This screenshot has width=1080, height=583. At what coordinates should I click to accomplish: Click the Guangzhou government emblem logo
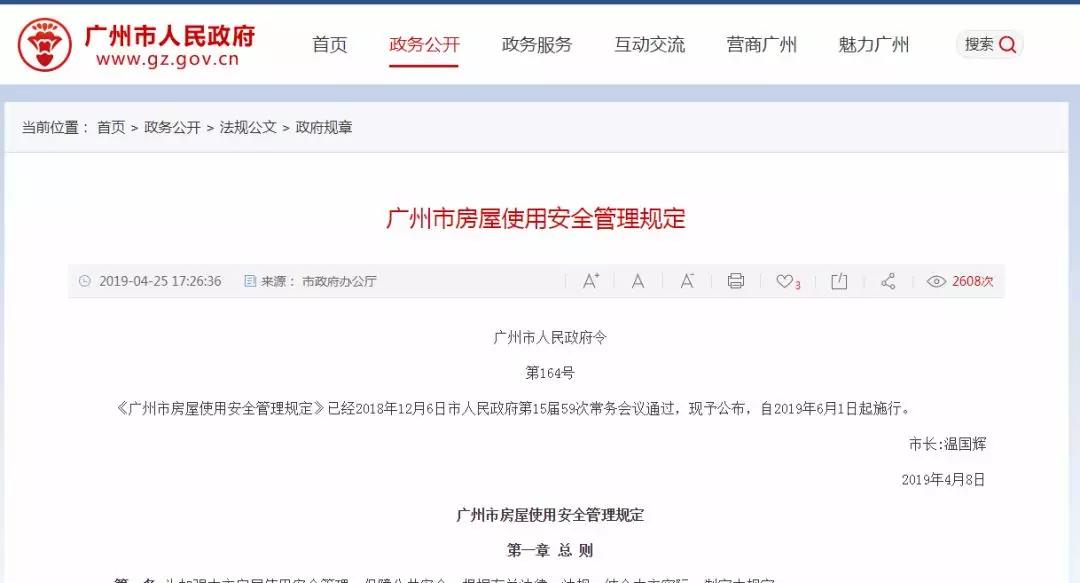click(x=44, y=45)
